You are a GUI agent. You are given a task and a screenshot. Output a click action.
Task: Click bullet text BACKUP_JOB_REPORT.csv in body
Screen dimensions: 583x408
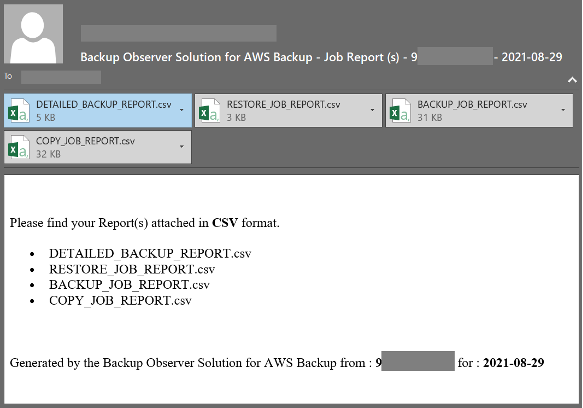pos(129,285)
